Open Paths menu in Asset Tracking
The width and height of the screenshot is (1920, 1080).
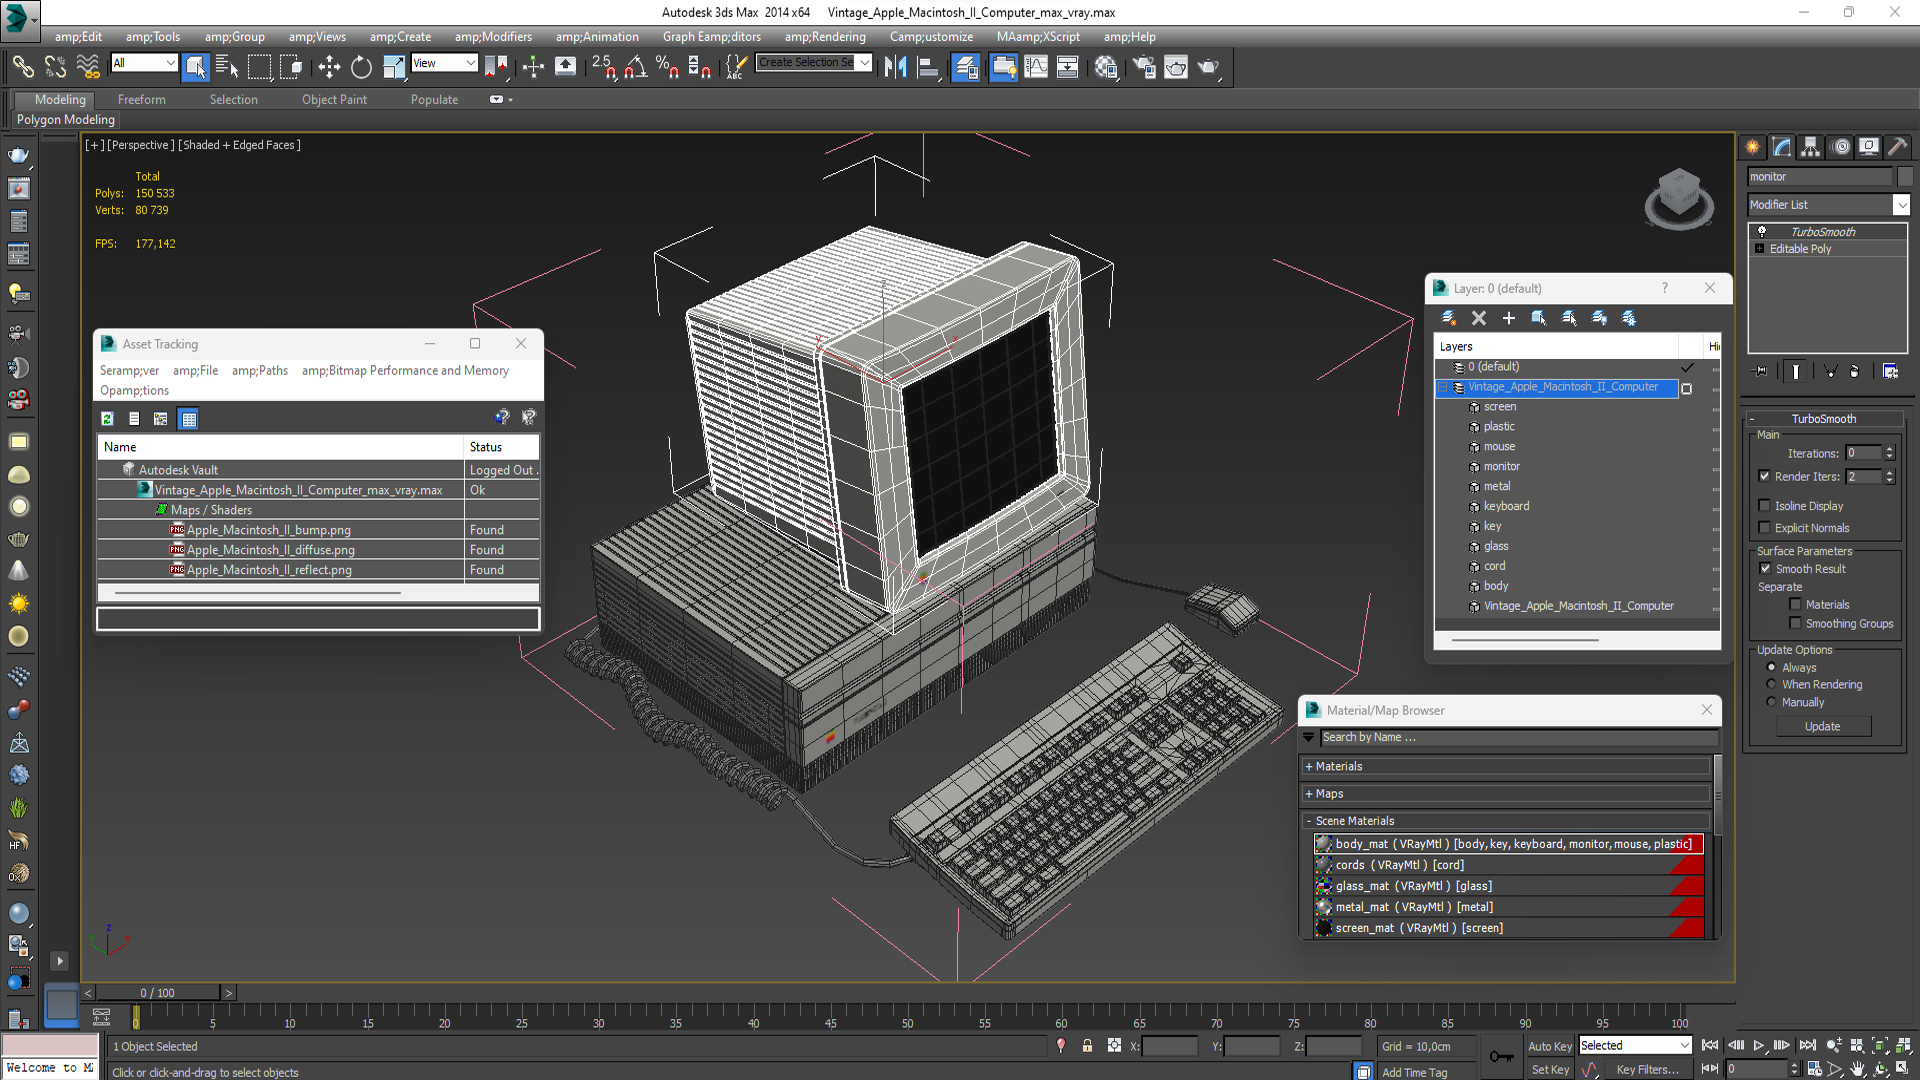click(260, 371)
